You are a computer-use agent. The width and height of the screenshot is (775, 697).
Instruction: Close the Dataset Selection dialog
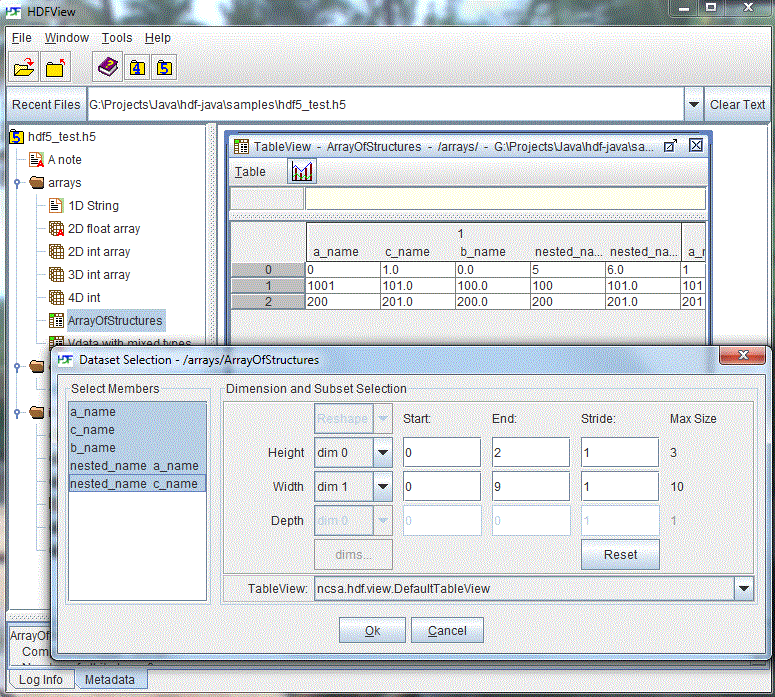(743, 355)
